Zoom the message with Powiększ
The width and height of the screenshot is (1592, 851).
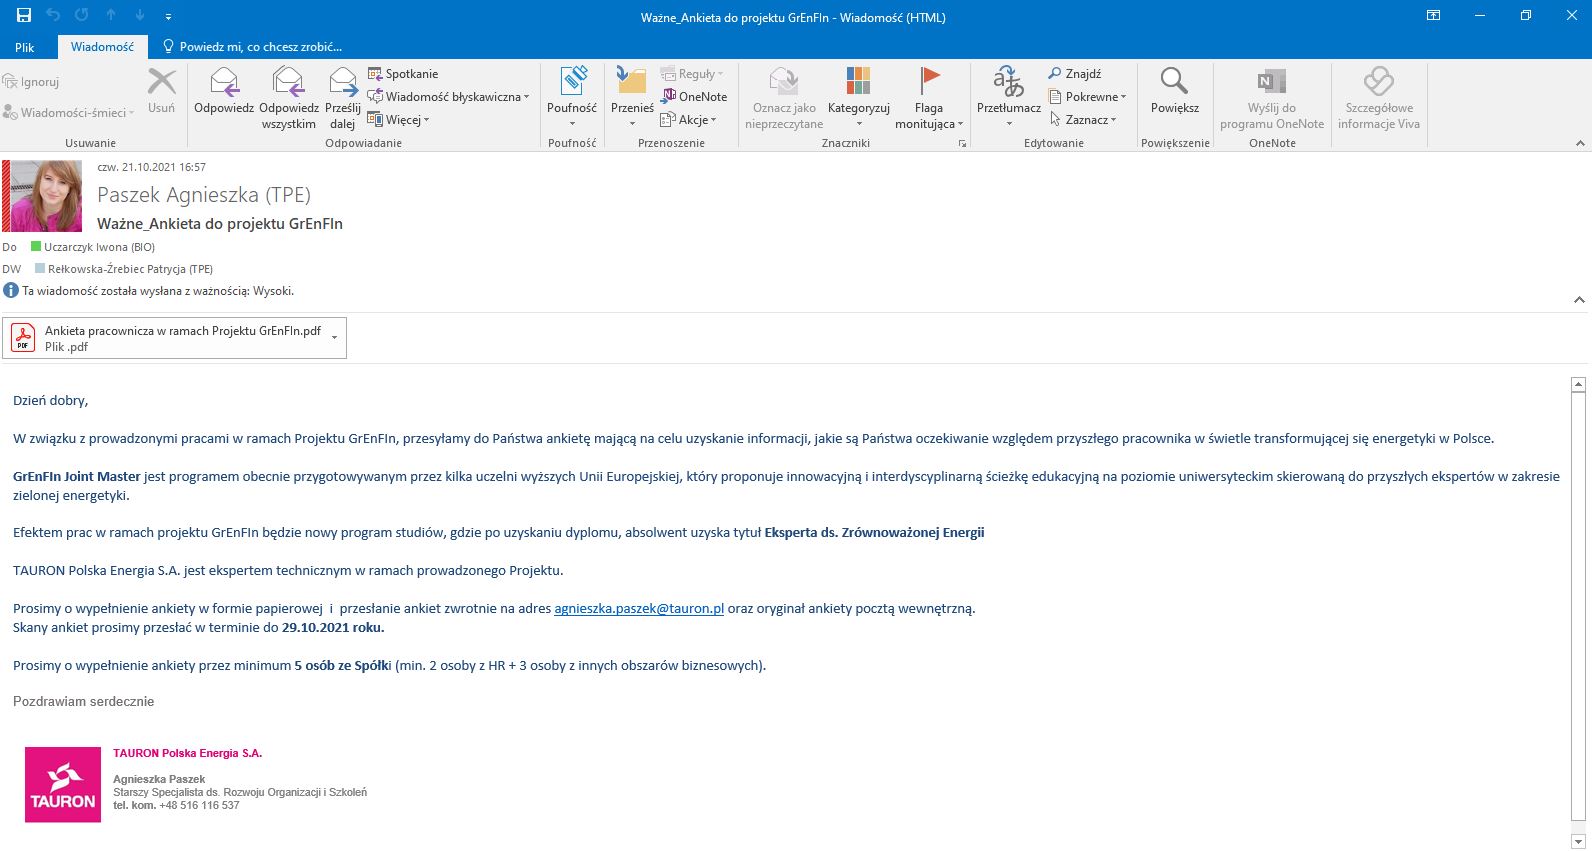point(1175,91)
